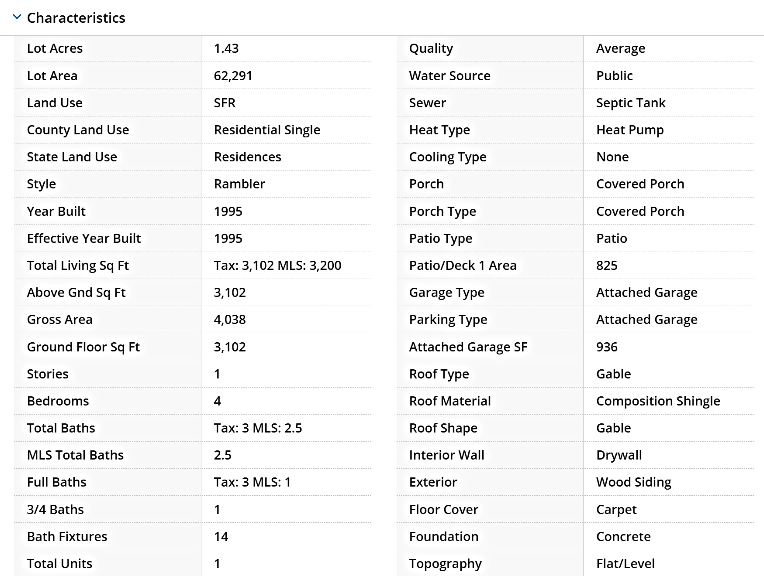Click the Roof Material value Composition Shingle
Image resolution: width=764 pixels, height=576 pixels.
tap(657, 401)
